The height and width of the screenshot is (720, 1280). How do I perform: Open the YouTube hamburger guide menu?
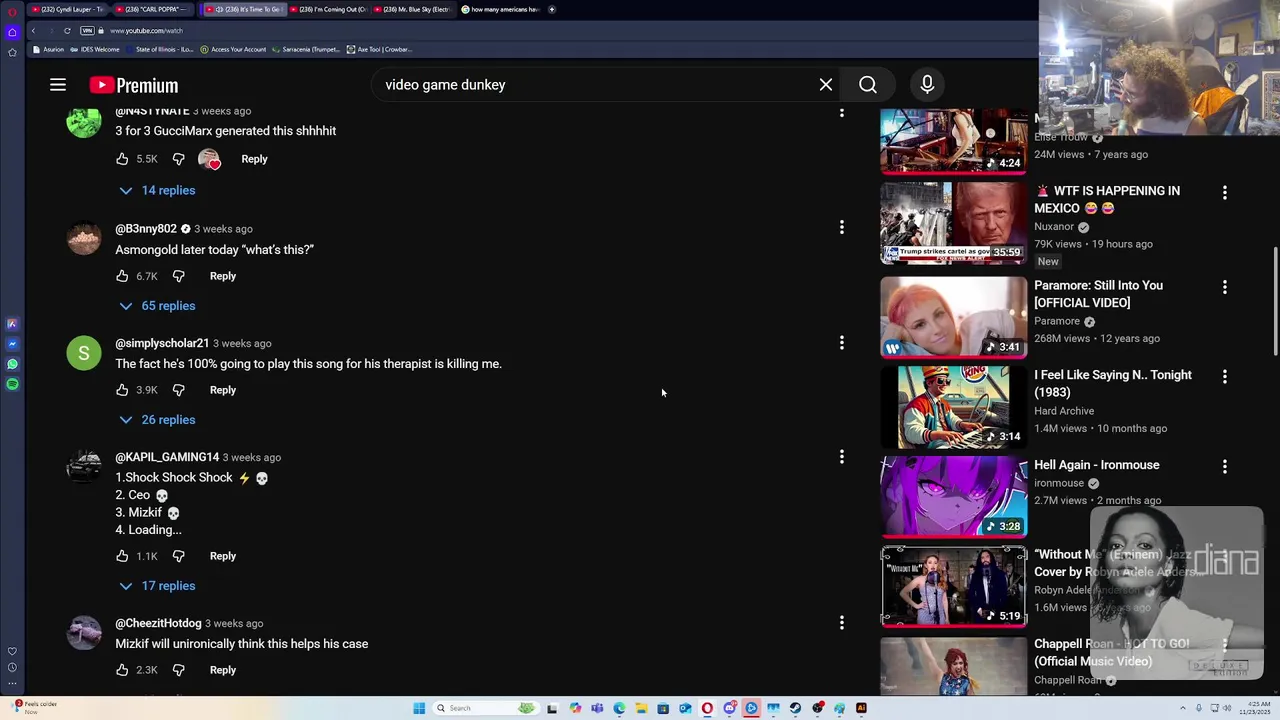point(58,85)
